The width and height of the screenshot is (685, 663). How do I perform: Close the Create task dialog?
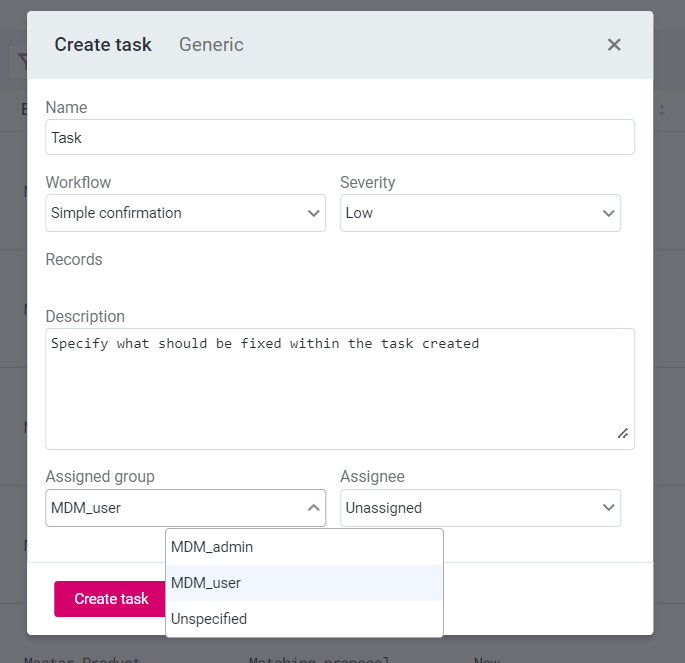(x=614, y=45)
